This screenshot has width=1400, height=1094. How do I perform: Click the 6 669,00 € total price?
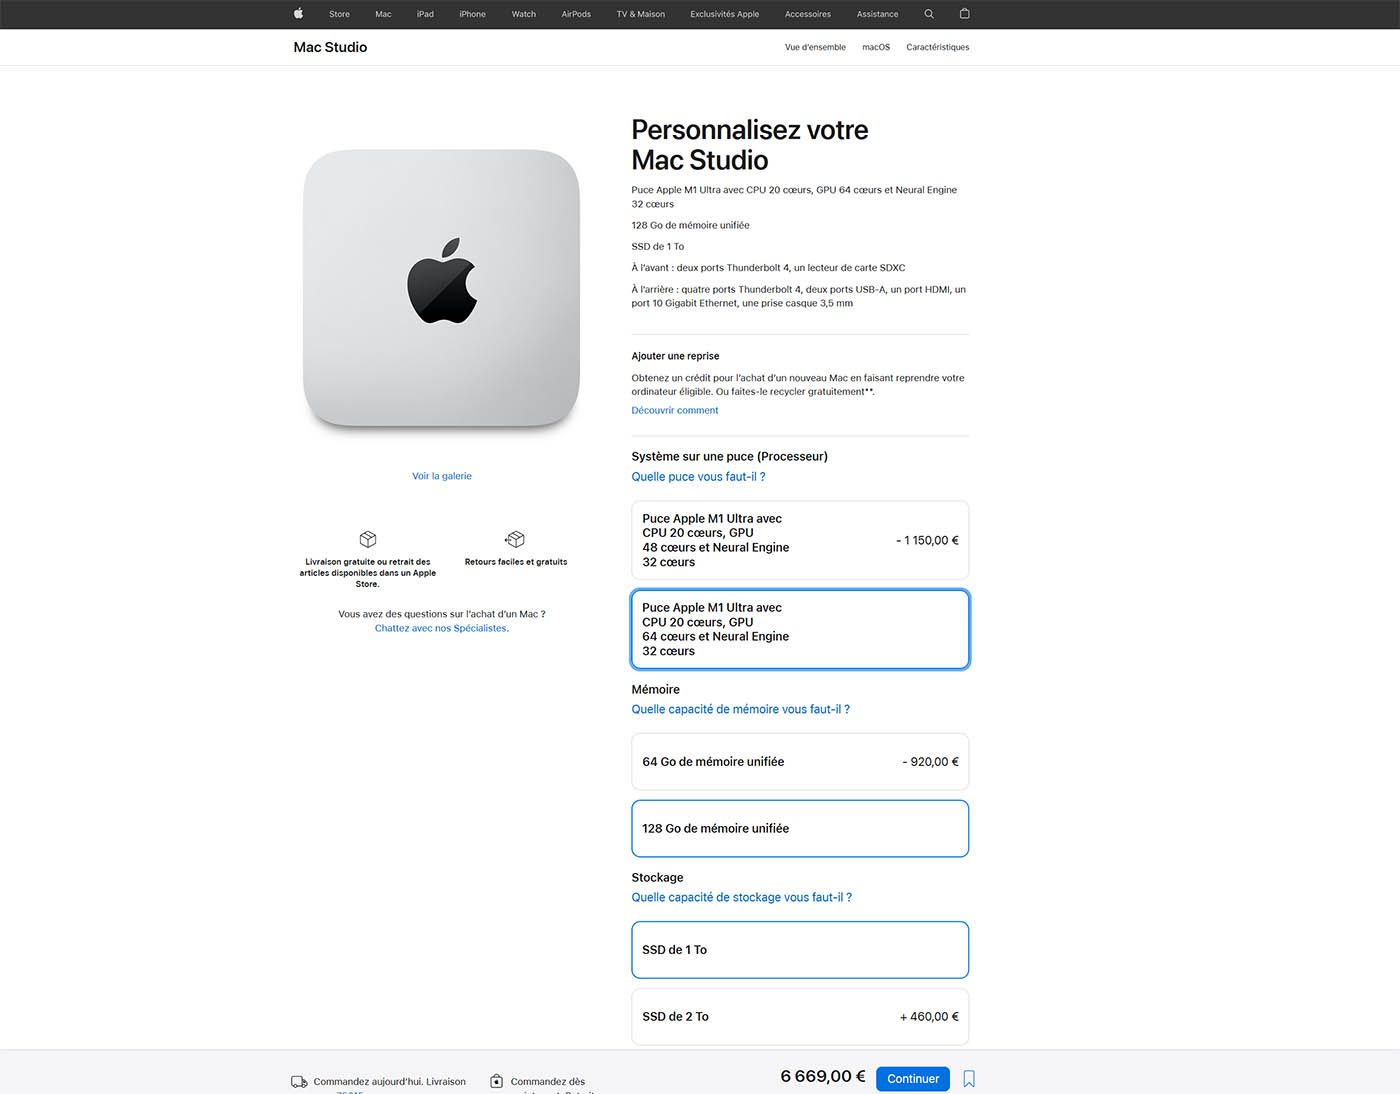coord(823,1077)
